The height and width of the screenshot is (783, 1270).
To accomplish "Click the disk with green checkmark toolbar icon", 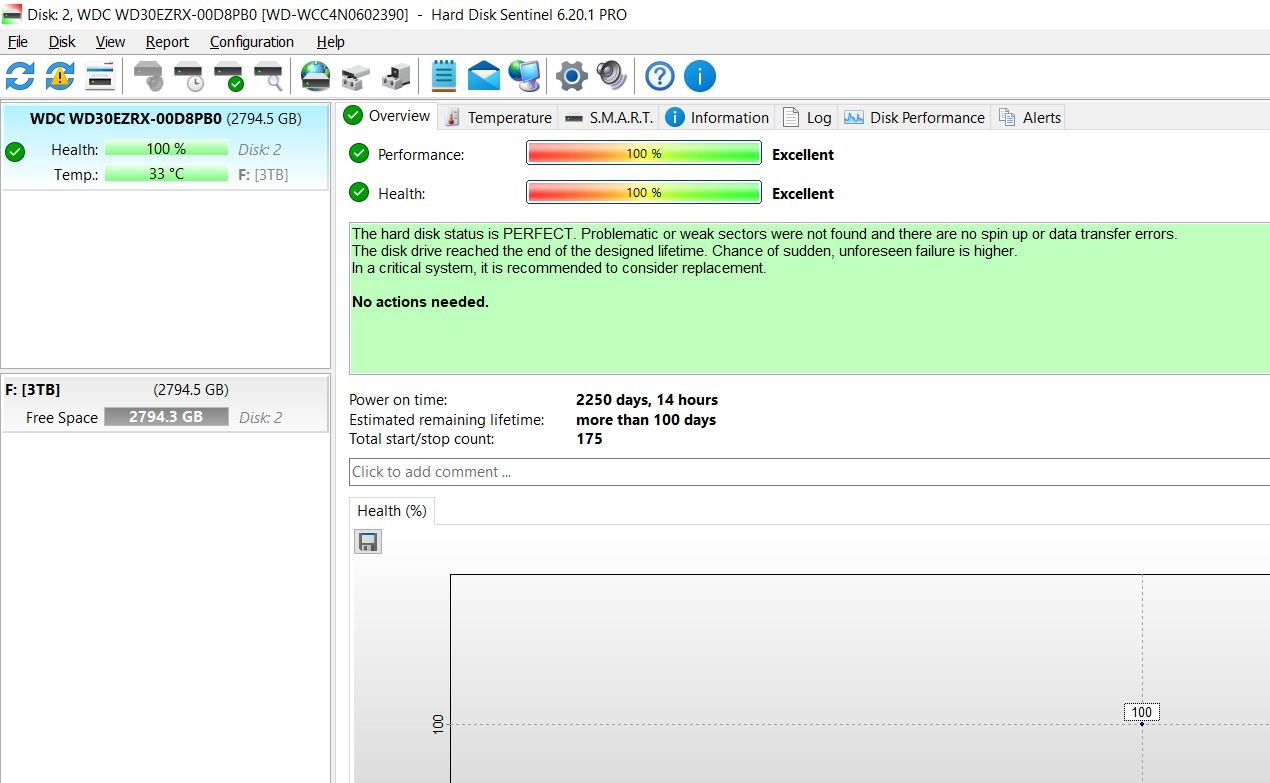I will [229, 76].
